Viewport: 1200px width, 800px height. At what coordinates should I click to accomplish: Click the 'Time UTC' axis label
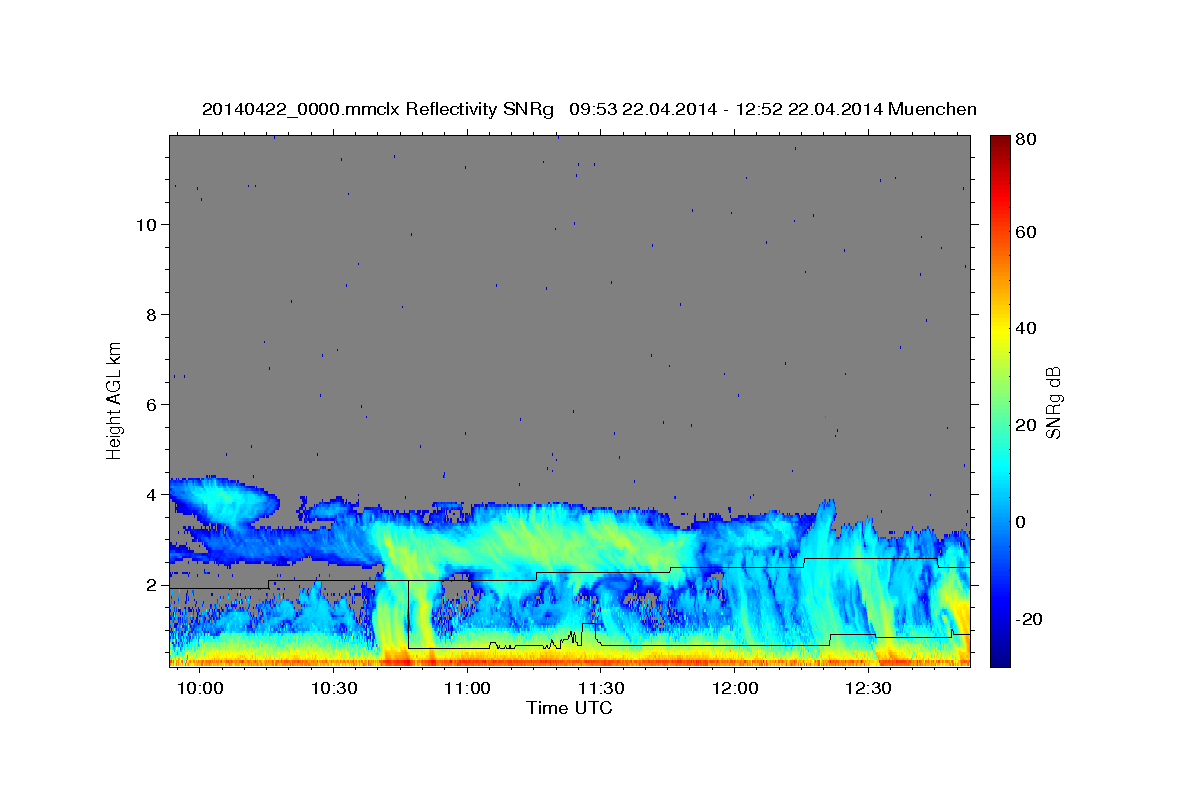point(569,708)
